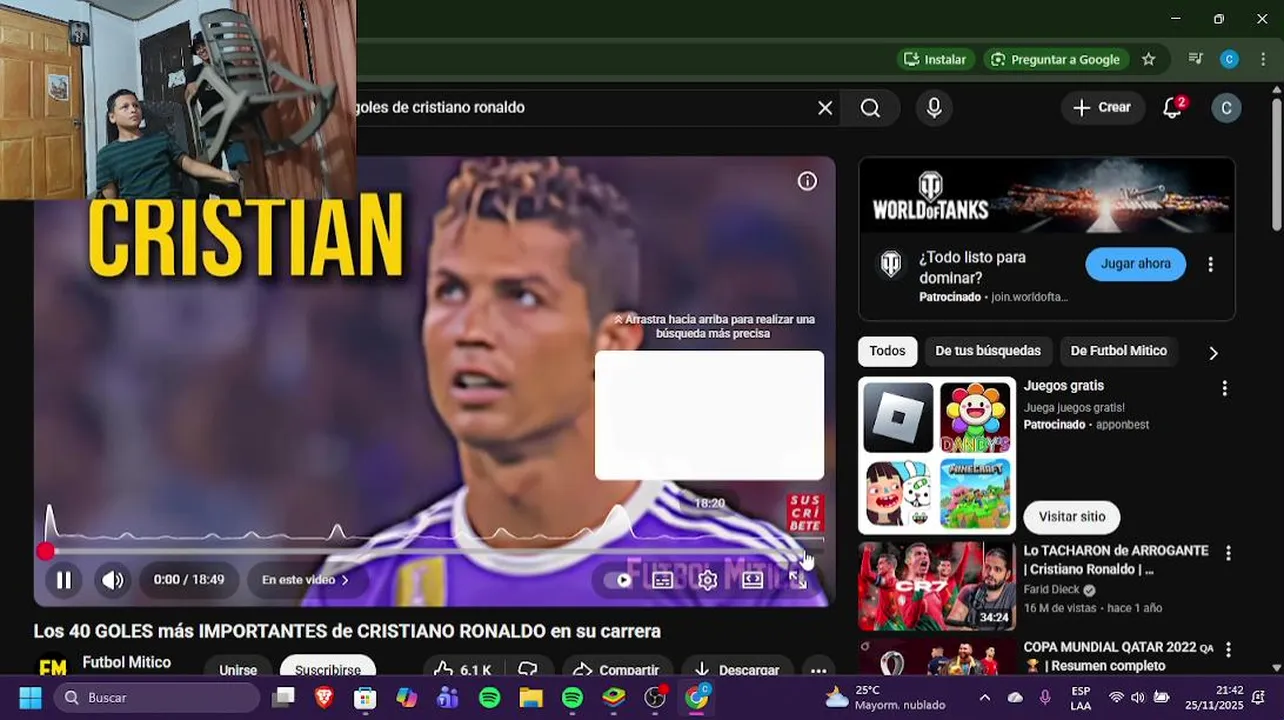Open the Futbol Mitico channel name
1284x720 pixels.
(126, 662)
